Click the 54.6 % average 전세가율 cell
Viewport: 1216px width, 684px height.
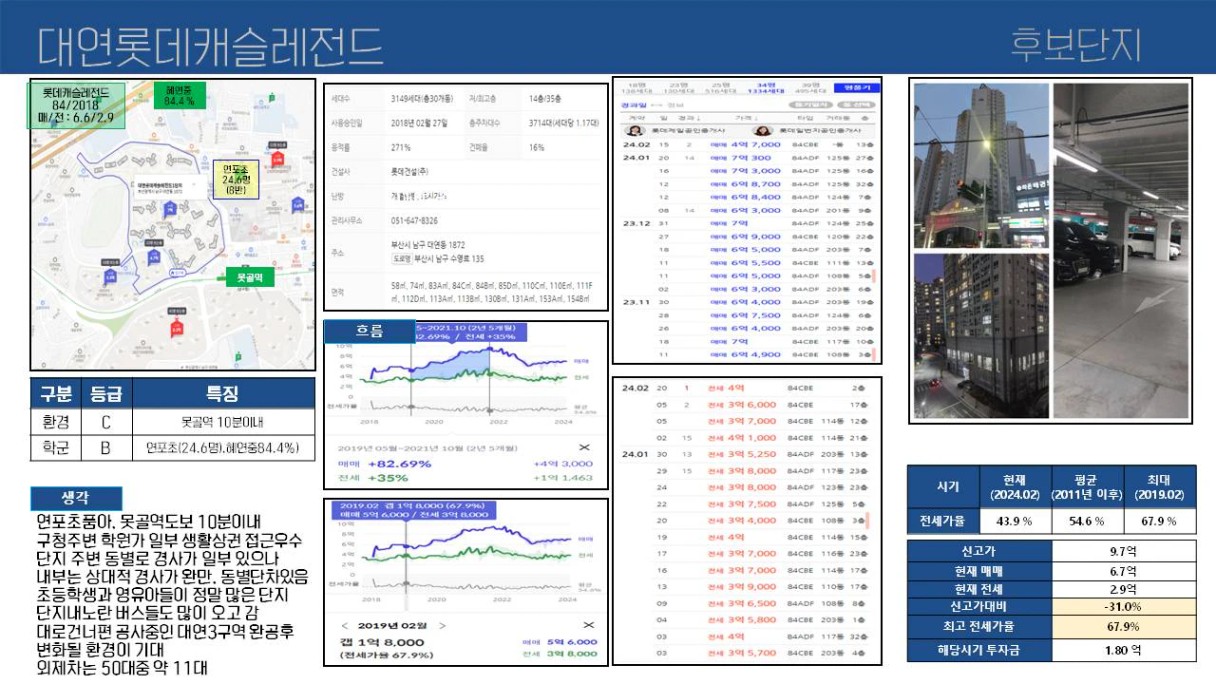coord(1088,522)
